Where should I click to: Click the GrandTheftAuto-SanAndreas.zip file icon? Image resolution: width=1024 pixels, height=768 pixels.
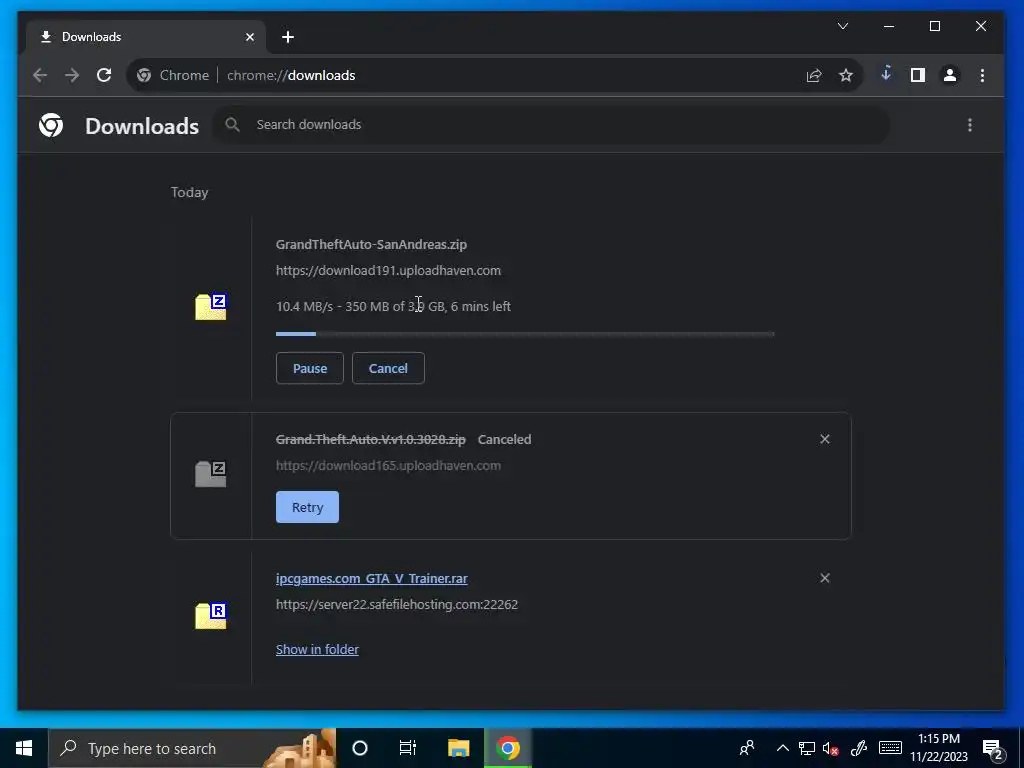(210, 306)
